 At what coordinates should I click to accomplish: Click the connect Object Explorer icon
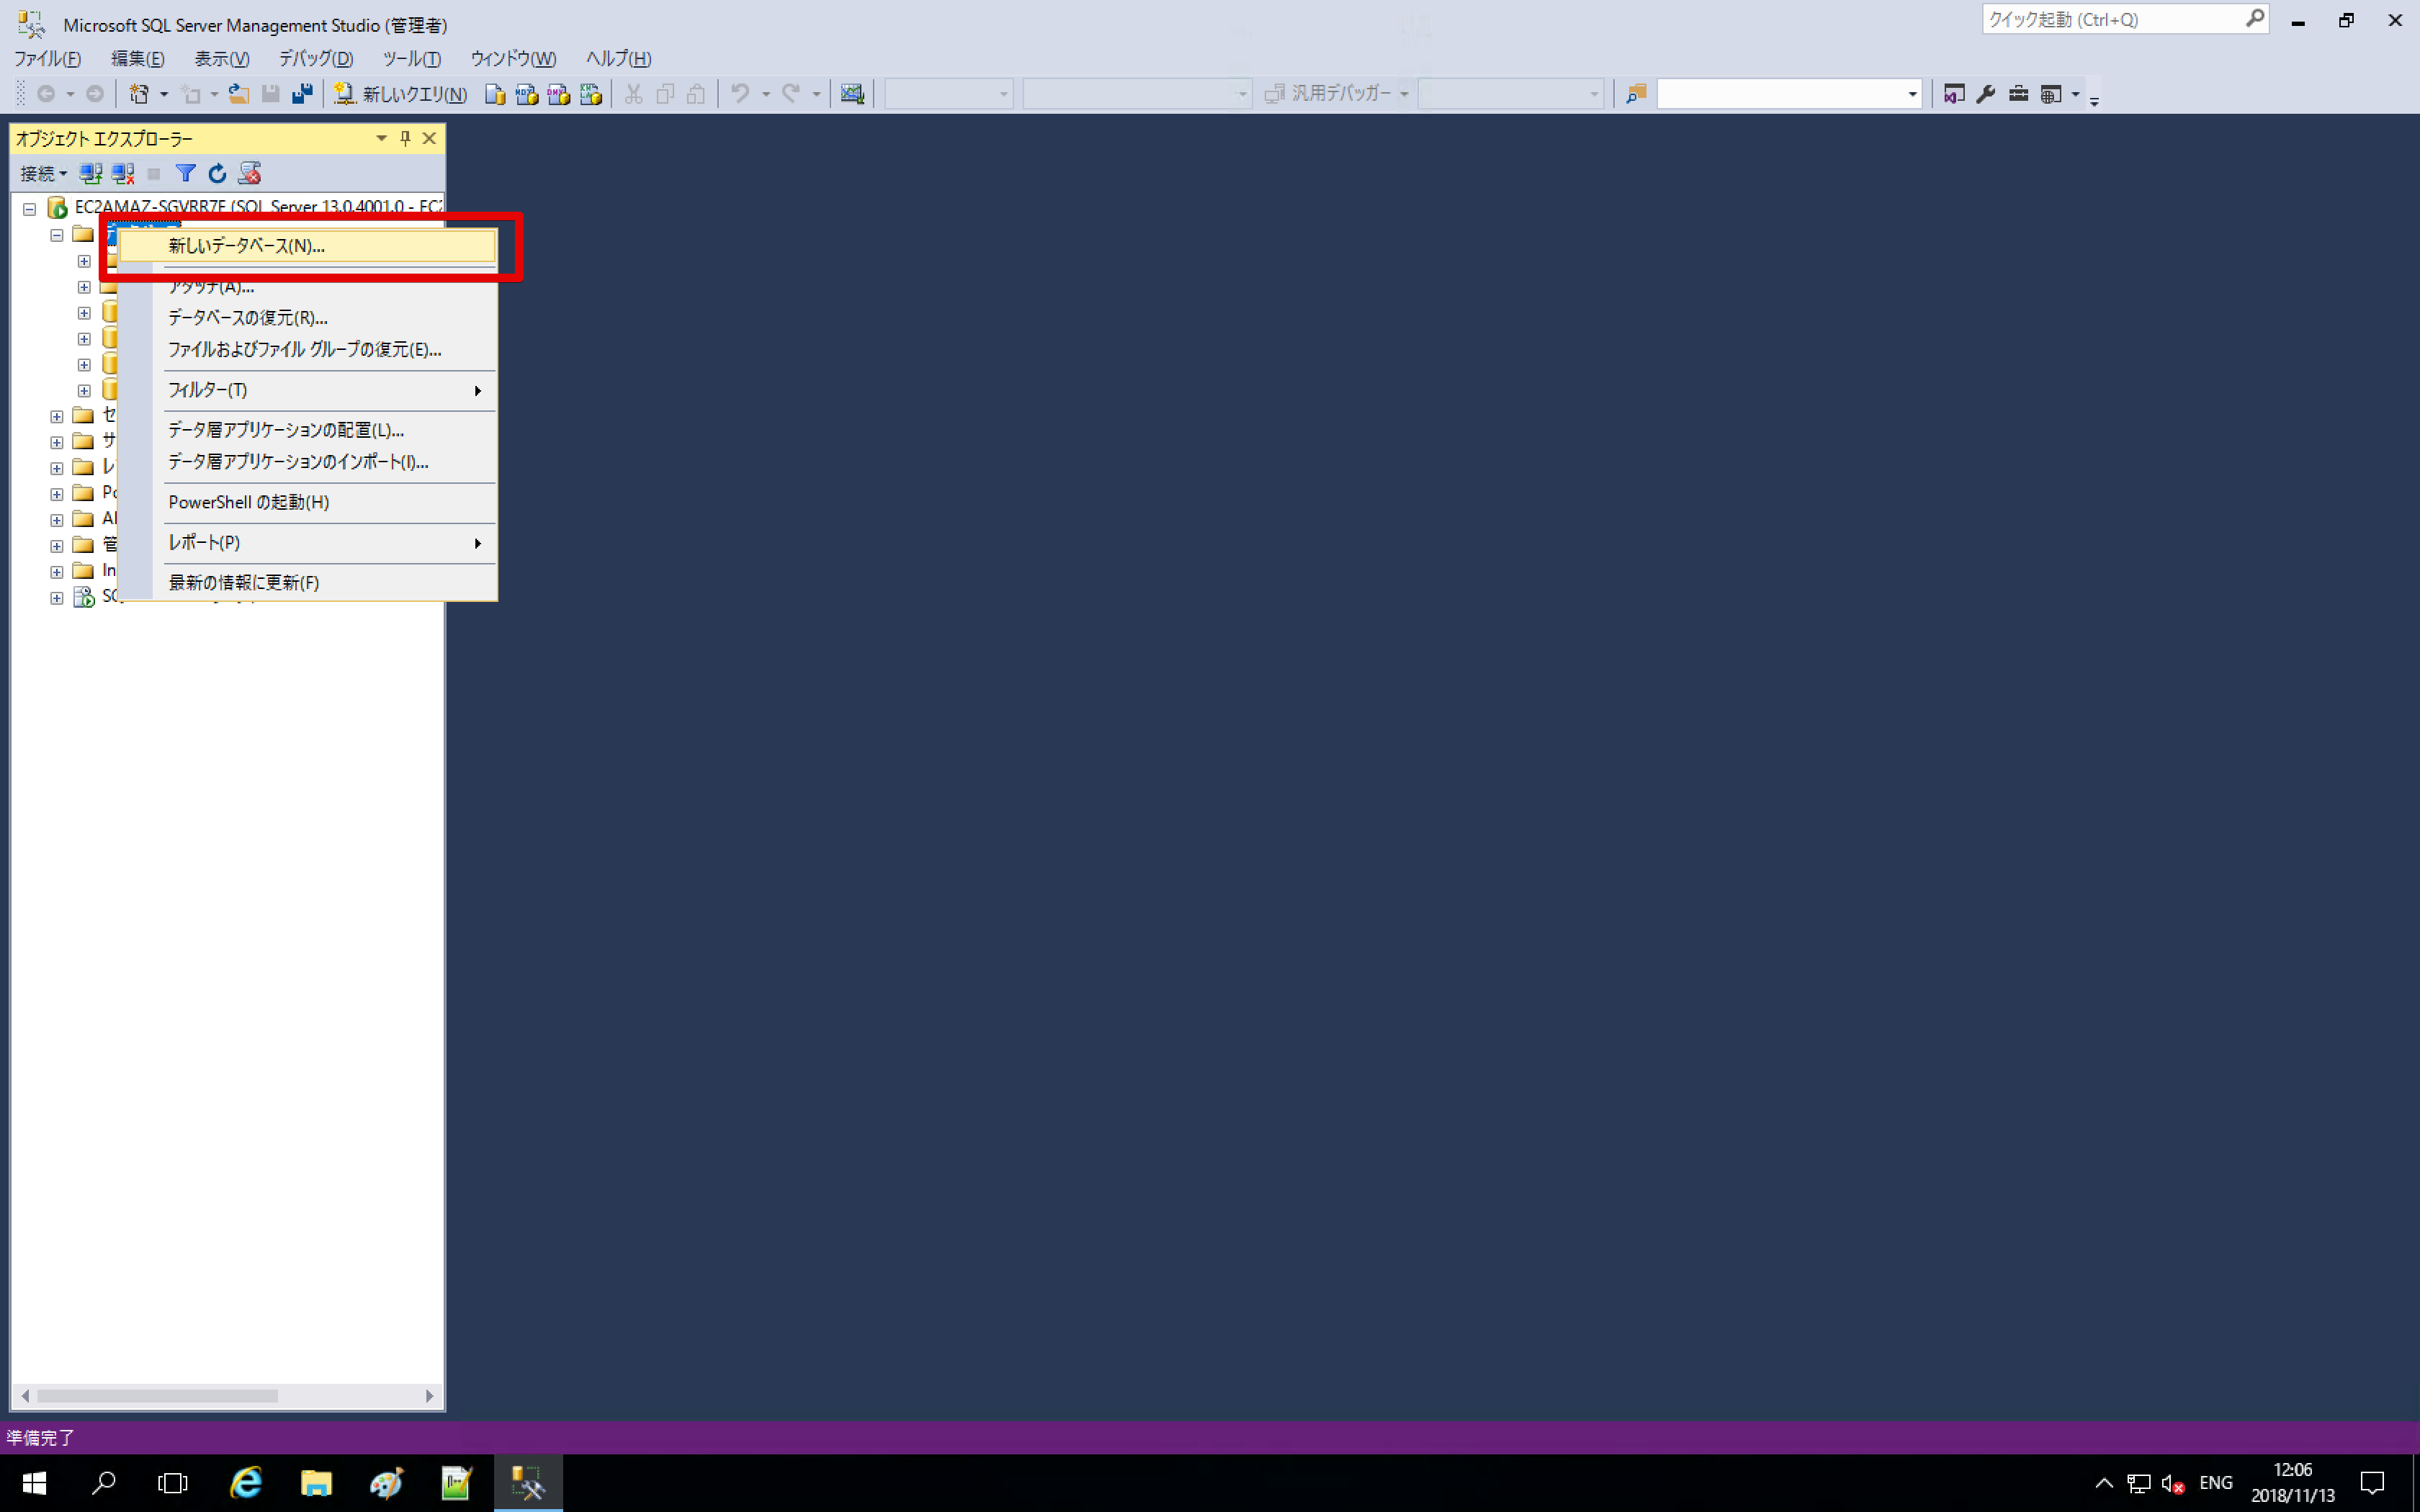click(x=91, y=173)
